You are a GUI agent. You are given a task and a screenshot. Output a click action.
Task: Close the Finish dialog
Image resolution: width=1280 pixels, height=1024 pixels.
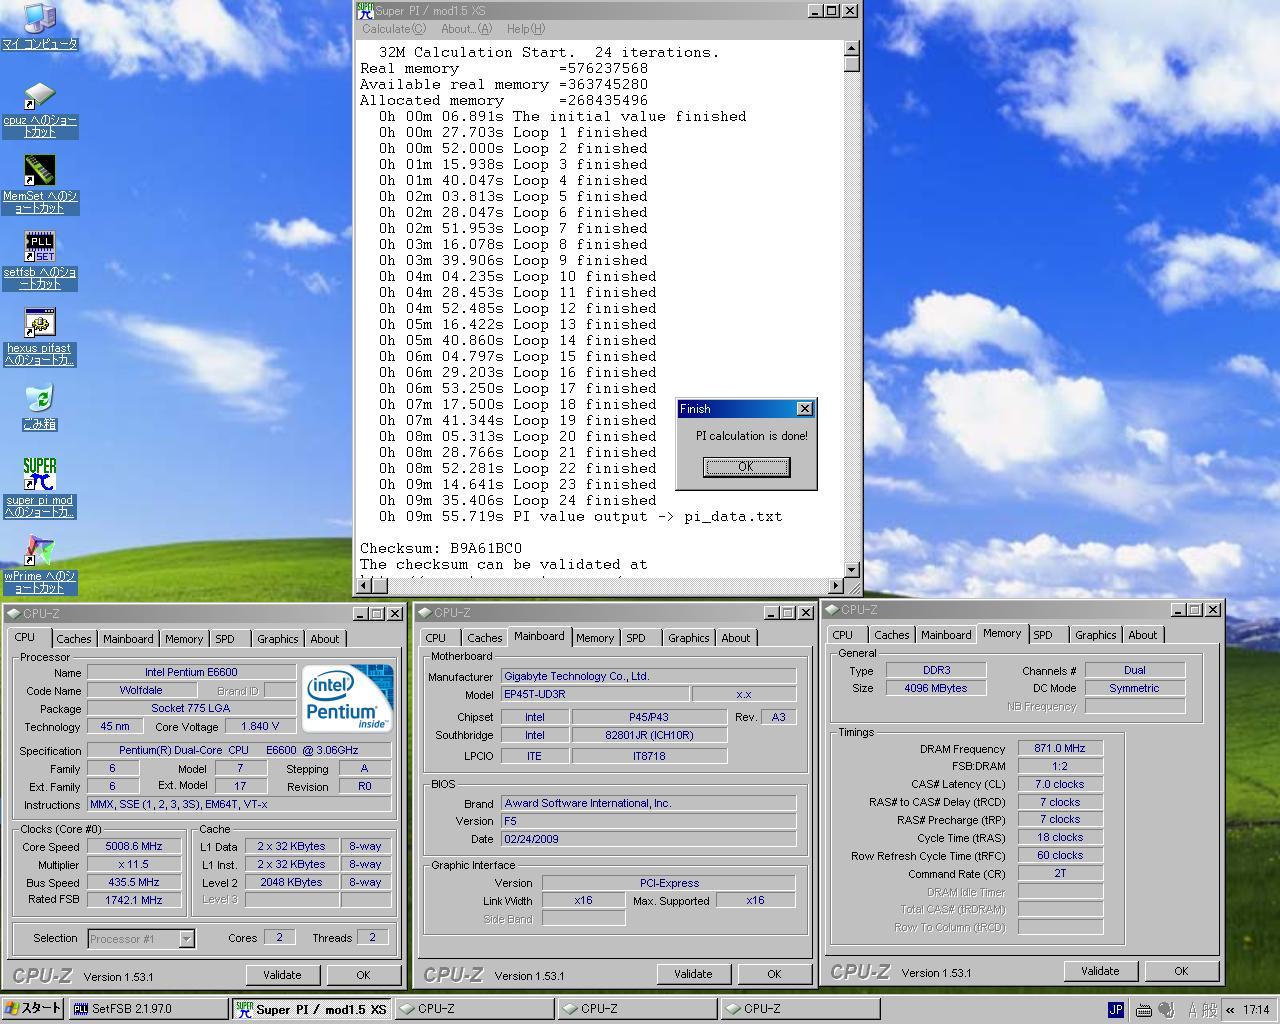pos(805,409)
